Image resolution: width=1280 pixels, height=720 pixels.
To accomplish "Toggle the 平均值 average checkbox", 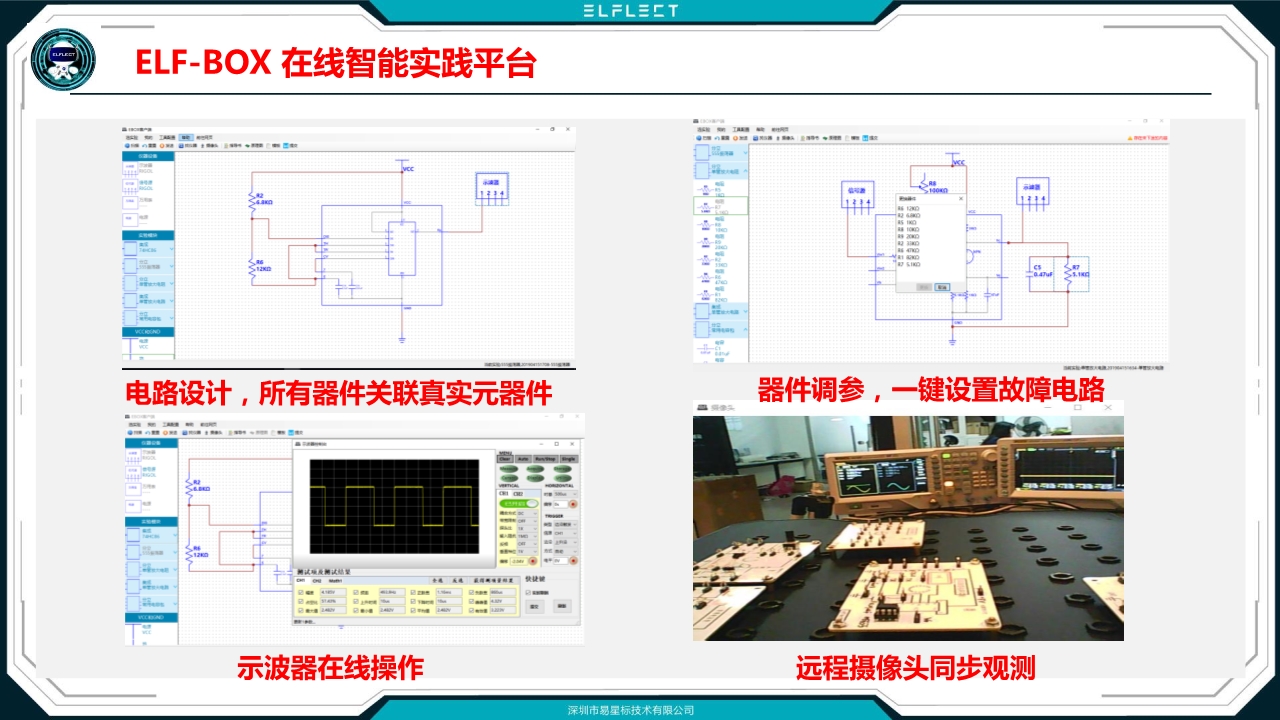I will (413, 610).
